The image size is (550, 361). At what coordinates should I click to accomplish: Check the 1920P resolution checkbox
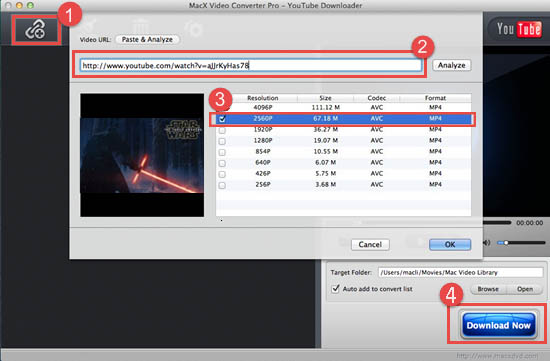(222, 130)
